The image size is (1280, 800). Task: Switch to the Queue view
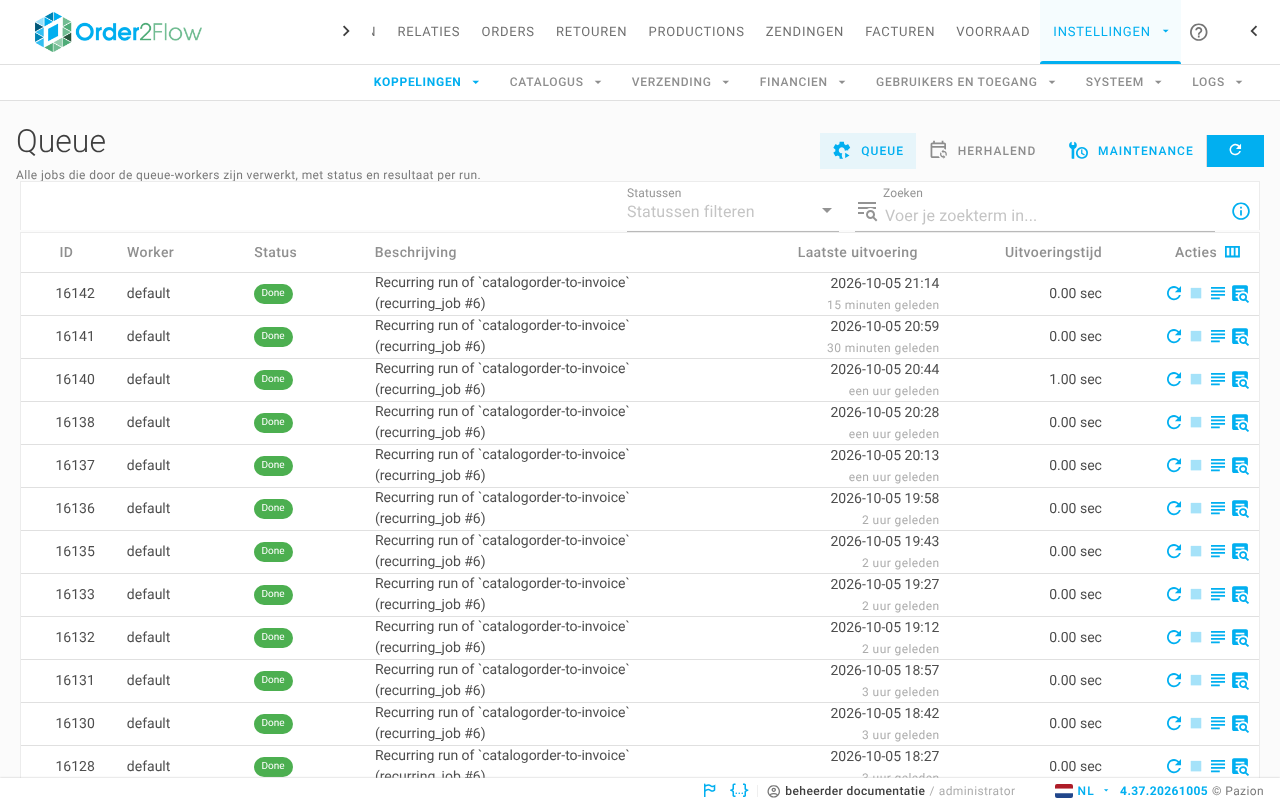868,151
